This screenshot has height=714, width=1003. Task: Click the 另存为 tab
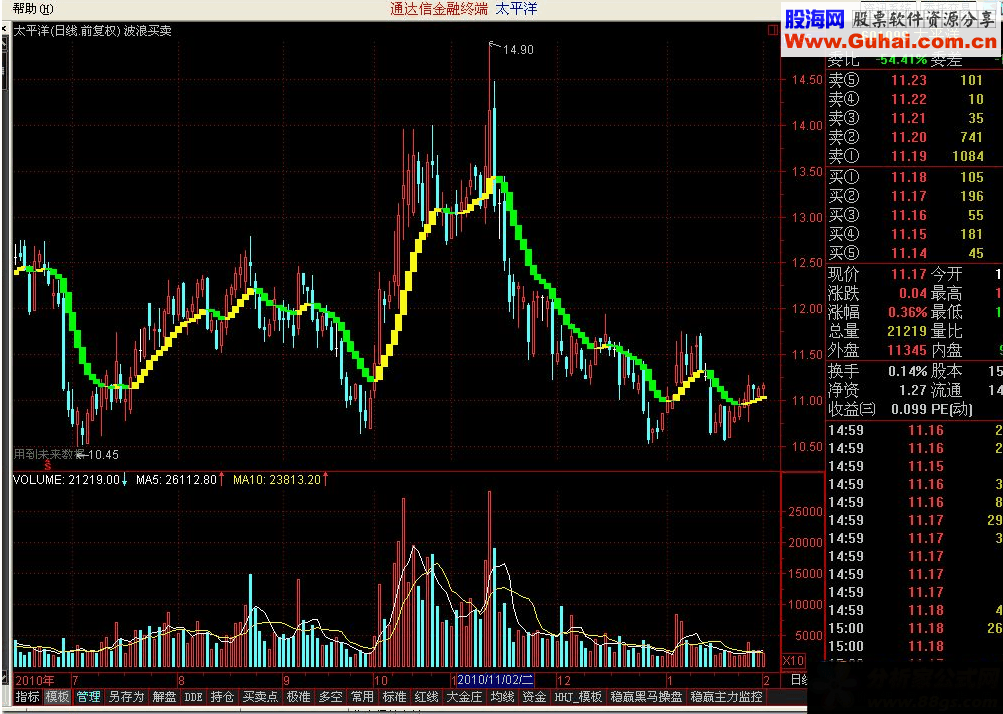coord(126,697)
